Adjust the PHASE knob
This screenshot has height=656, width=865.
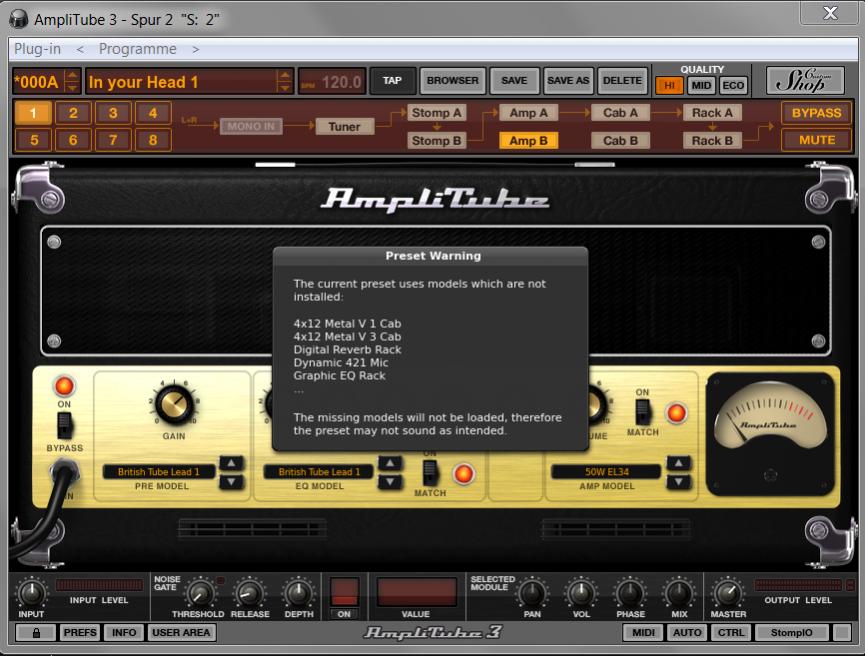point(630,593)
